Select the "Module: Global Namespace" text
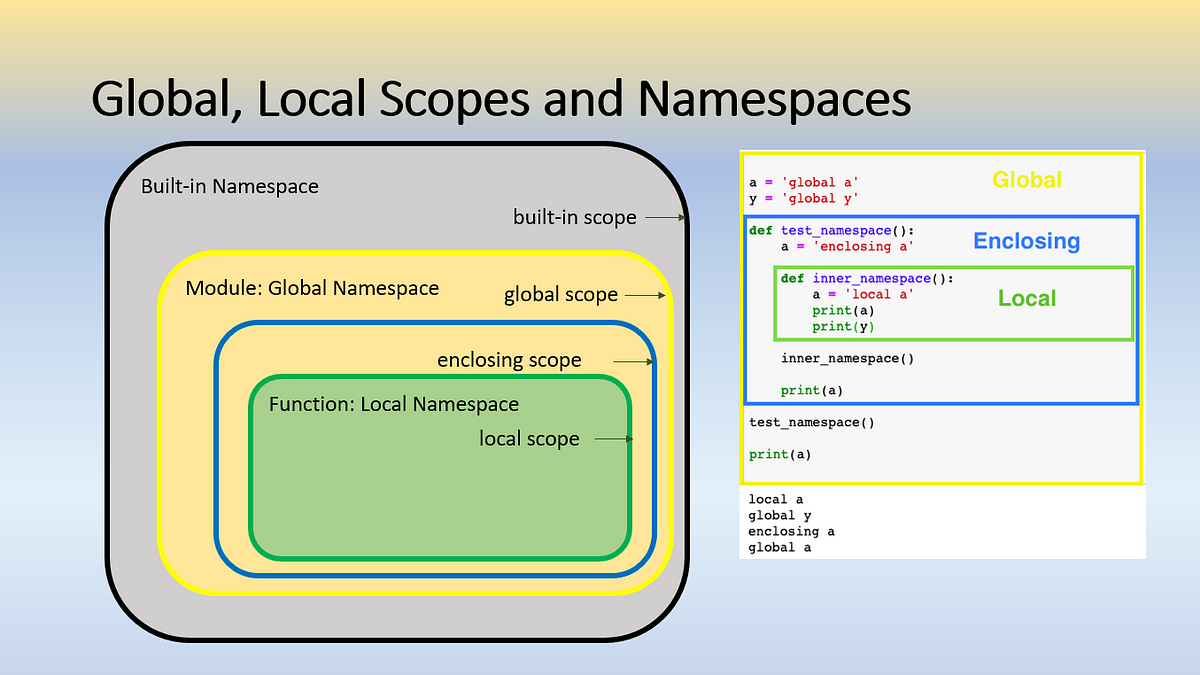 coord(312,288)
